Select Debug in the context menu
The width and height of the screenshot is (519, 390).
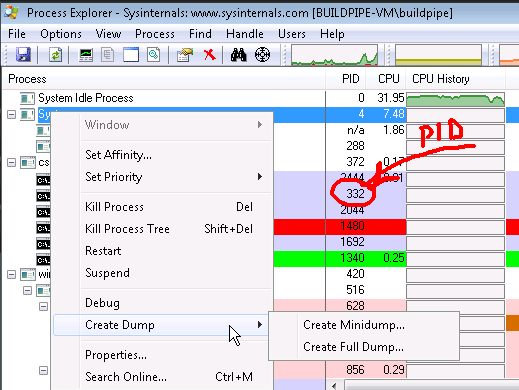tap(162, 303)
